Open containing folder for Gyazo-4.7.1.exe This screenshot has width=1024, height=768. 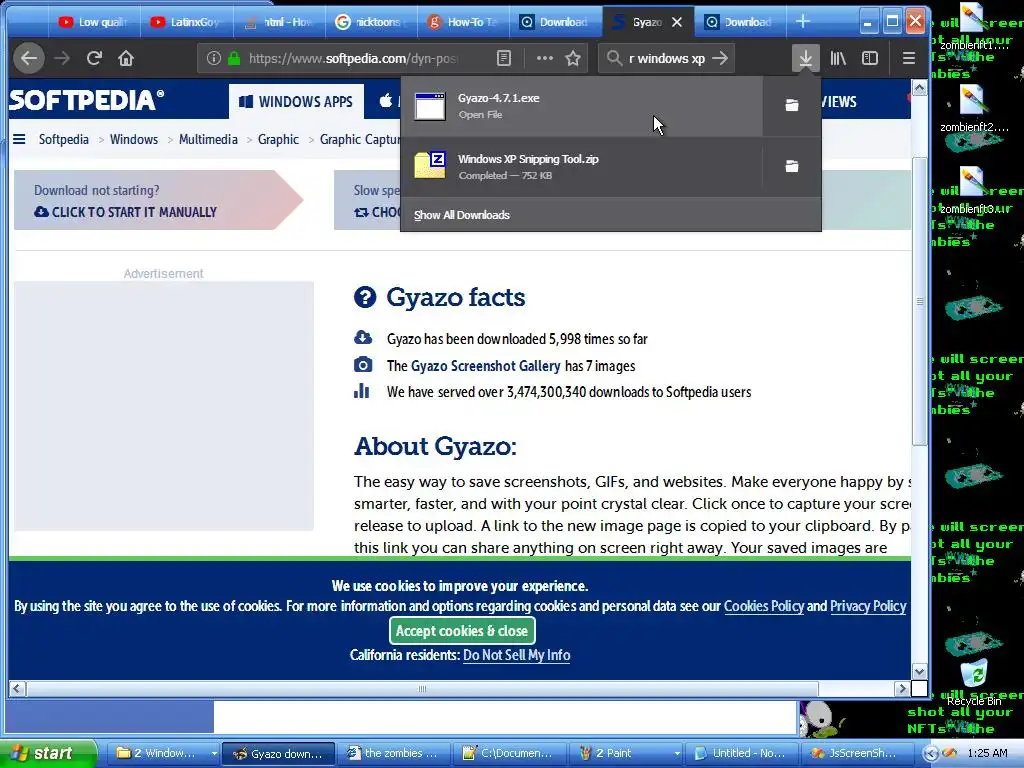(792, 105)
